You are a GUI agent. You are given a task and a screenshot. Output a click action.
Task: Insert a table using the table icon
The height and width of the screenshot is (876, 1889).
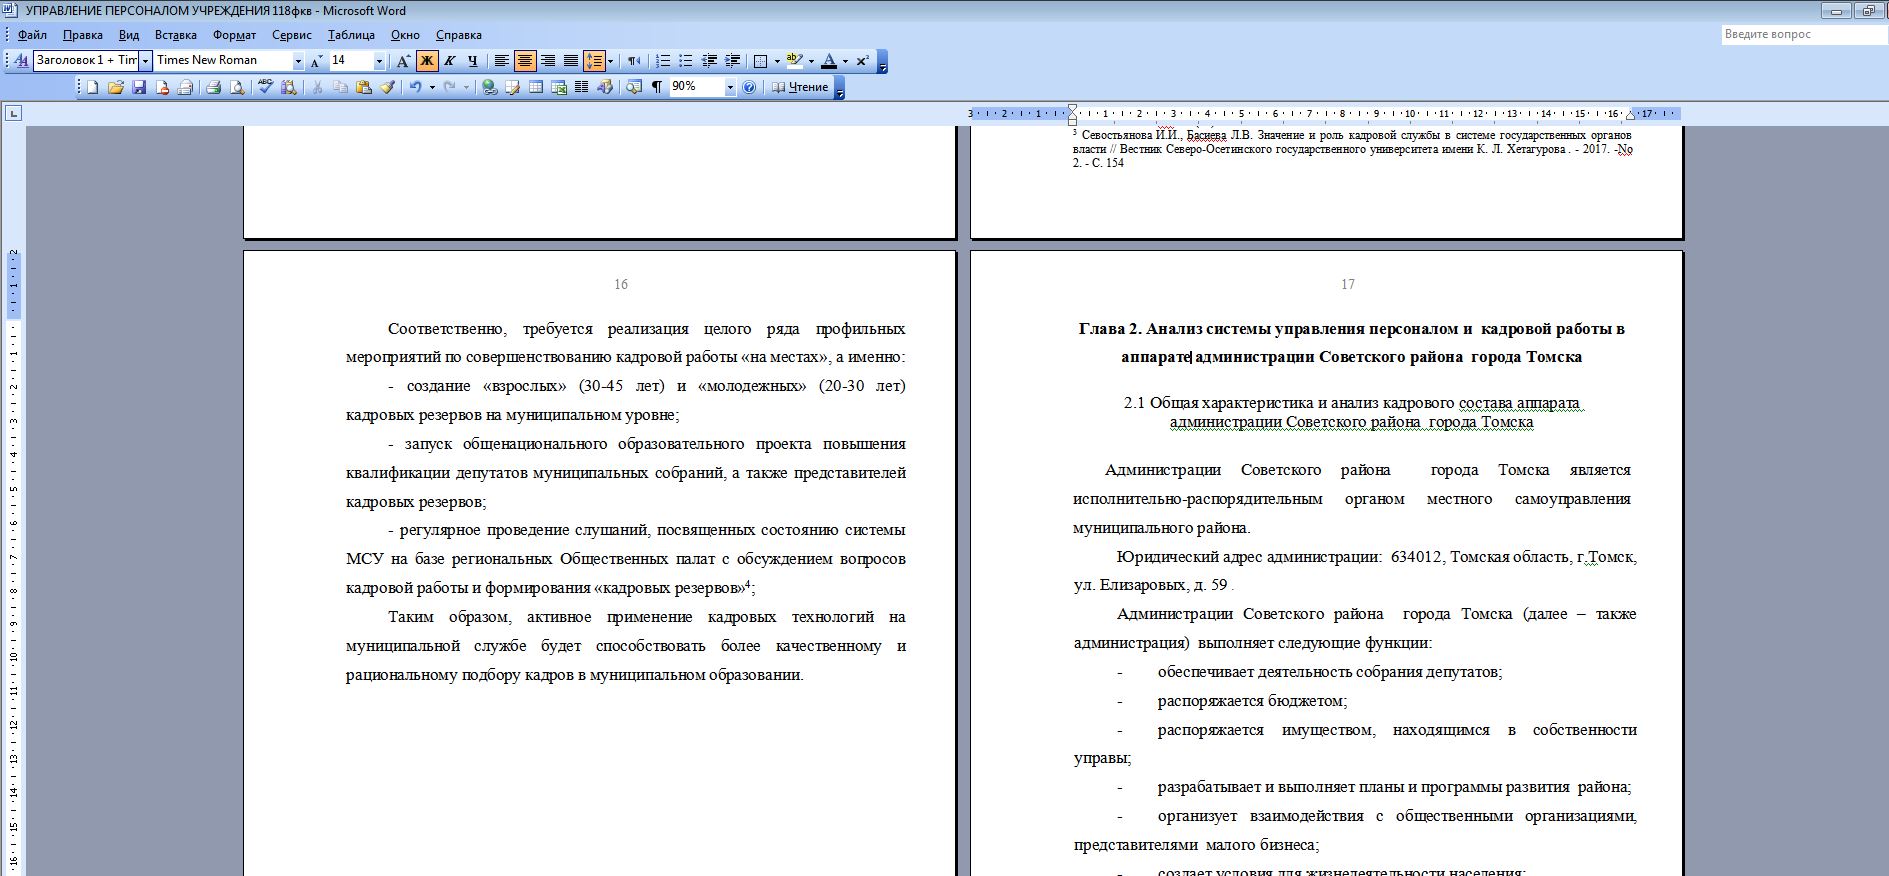535,88
